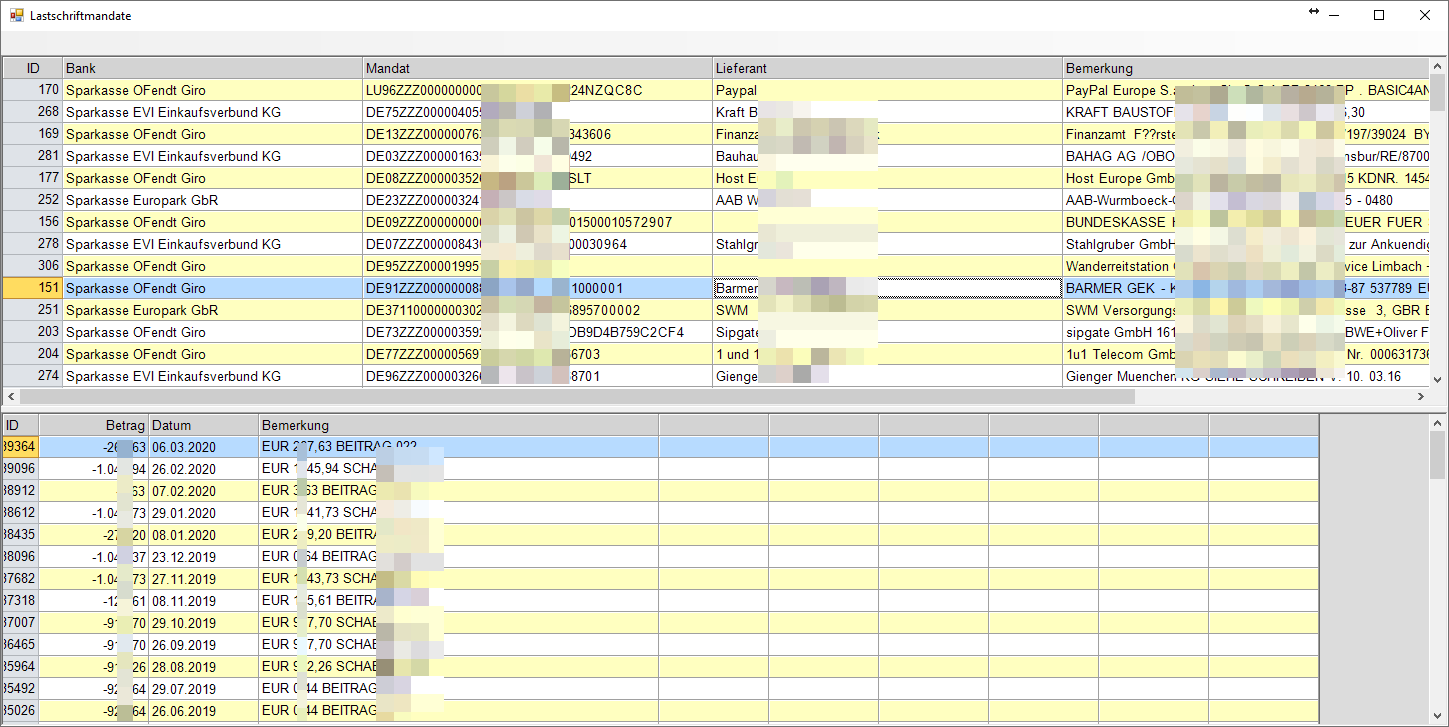Click ID cell 306
This screenshot has height=727, width=1449.
[x=33, y=266]
